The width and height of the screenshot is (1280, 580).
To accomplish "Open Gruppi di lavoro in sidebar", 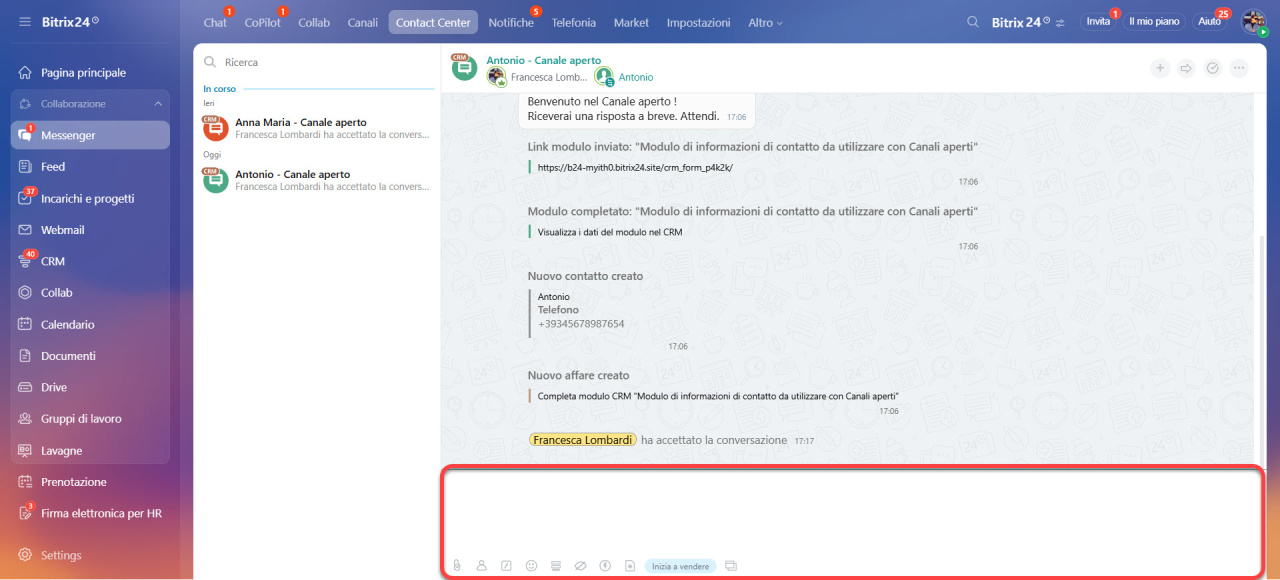I will (90, 419).
